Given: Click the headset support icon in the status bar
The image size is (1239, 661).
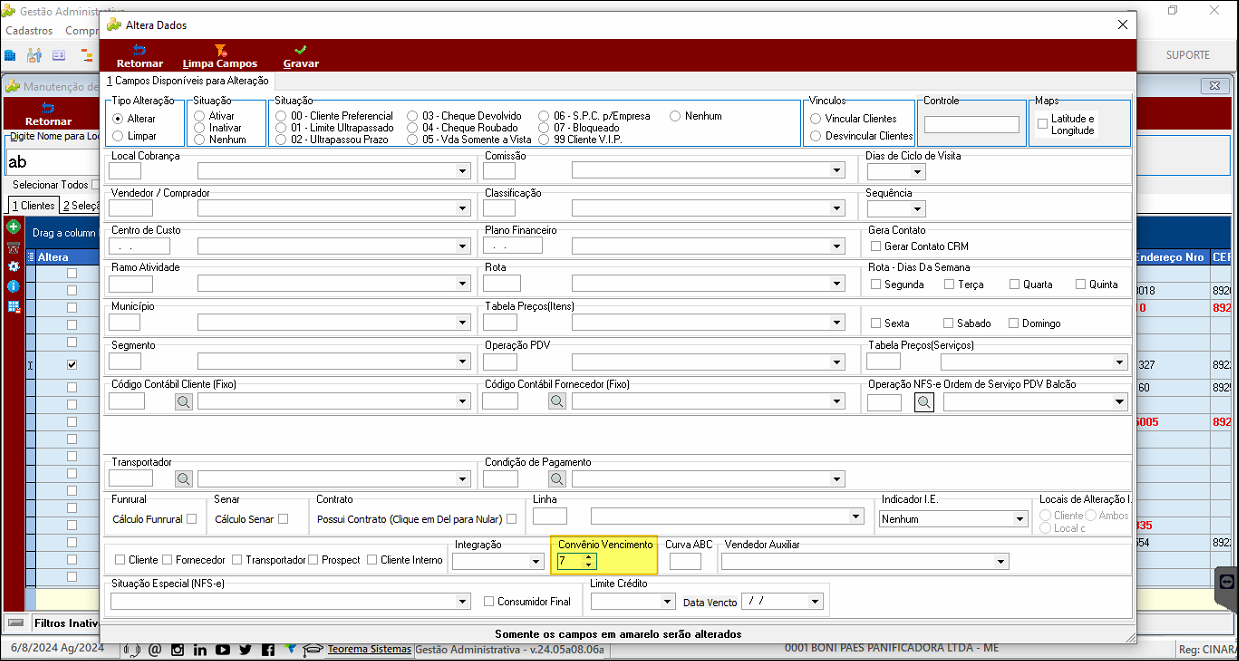Looking at the screenshot, I should click(x=132, y=649).
